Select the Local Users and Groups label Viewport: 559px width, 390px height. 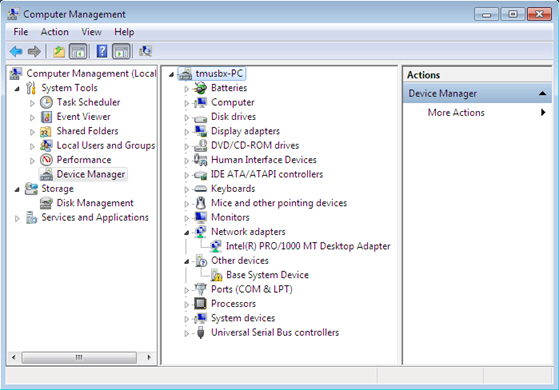coord(106,145)
